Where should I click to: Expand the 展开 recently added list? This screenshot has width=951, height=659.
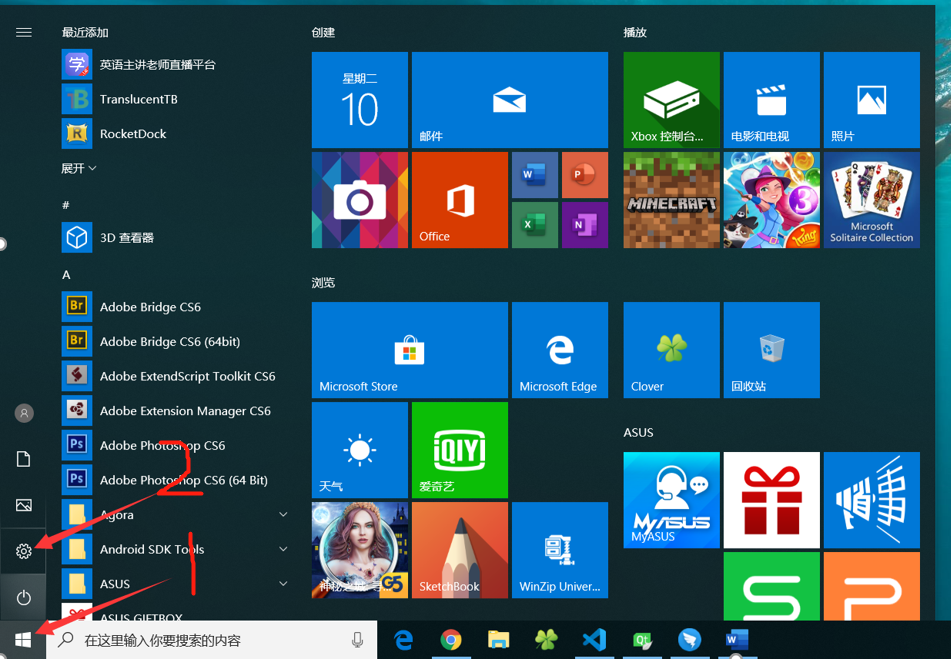79,168
